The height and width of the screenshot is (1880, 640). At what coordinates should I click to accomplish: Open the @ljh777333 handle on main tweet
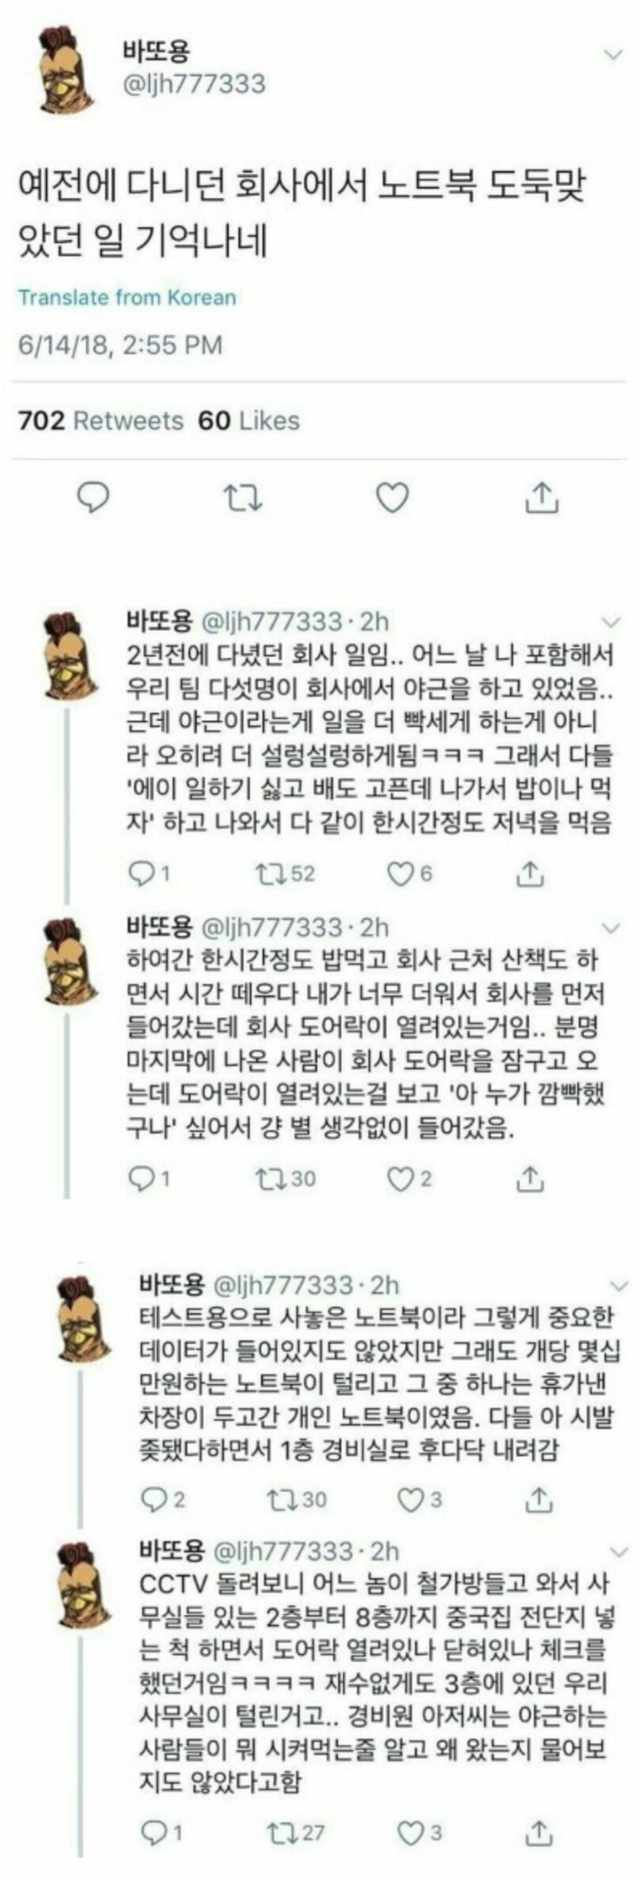point(193,82)
